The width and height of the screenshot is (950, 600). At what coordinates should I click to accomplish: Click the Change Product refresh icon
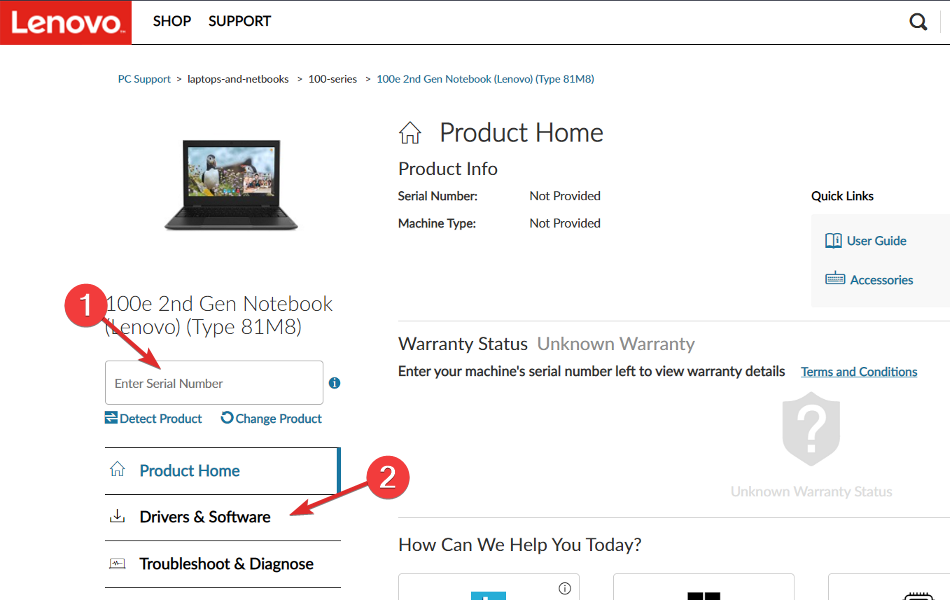(x=226, y=418)
